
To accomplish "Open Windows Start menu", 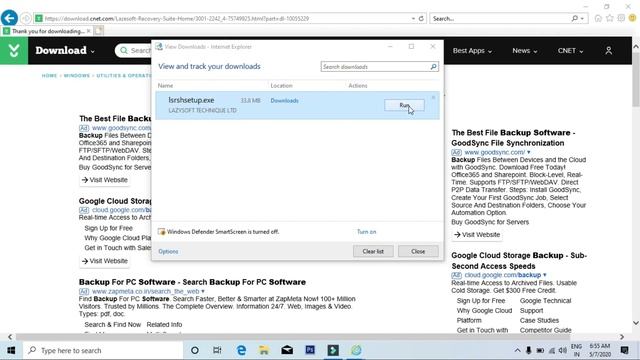I will [11, 350].
